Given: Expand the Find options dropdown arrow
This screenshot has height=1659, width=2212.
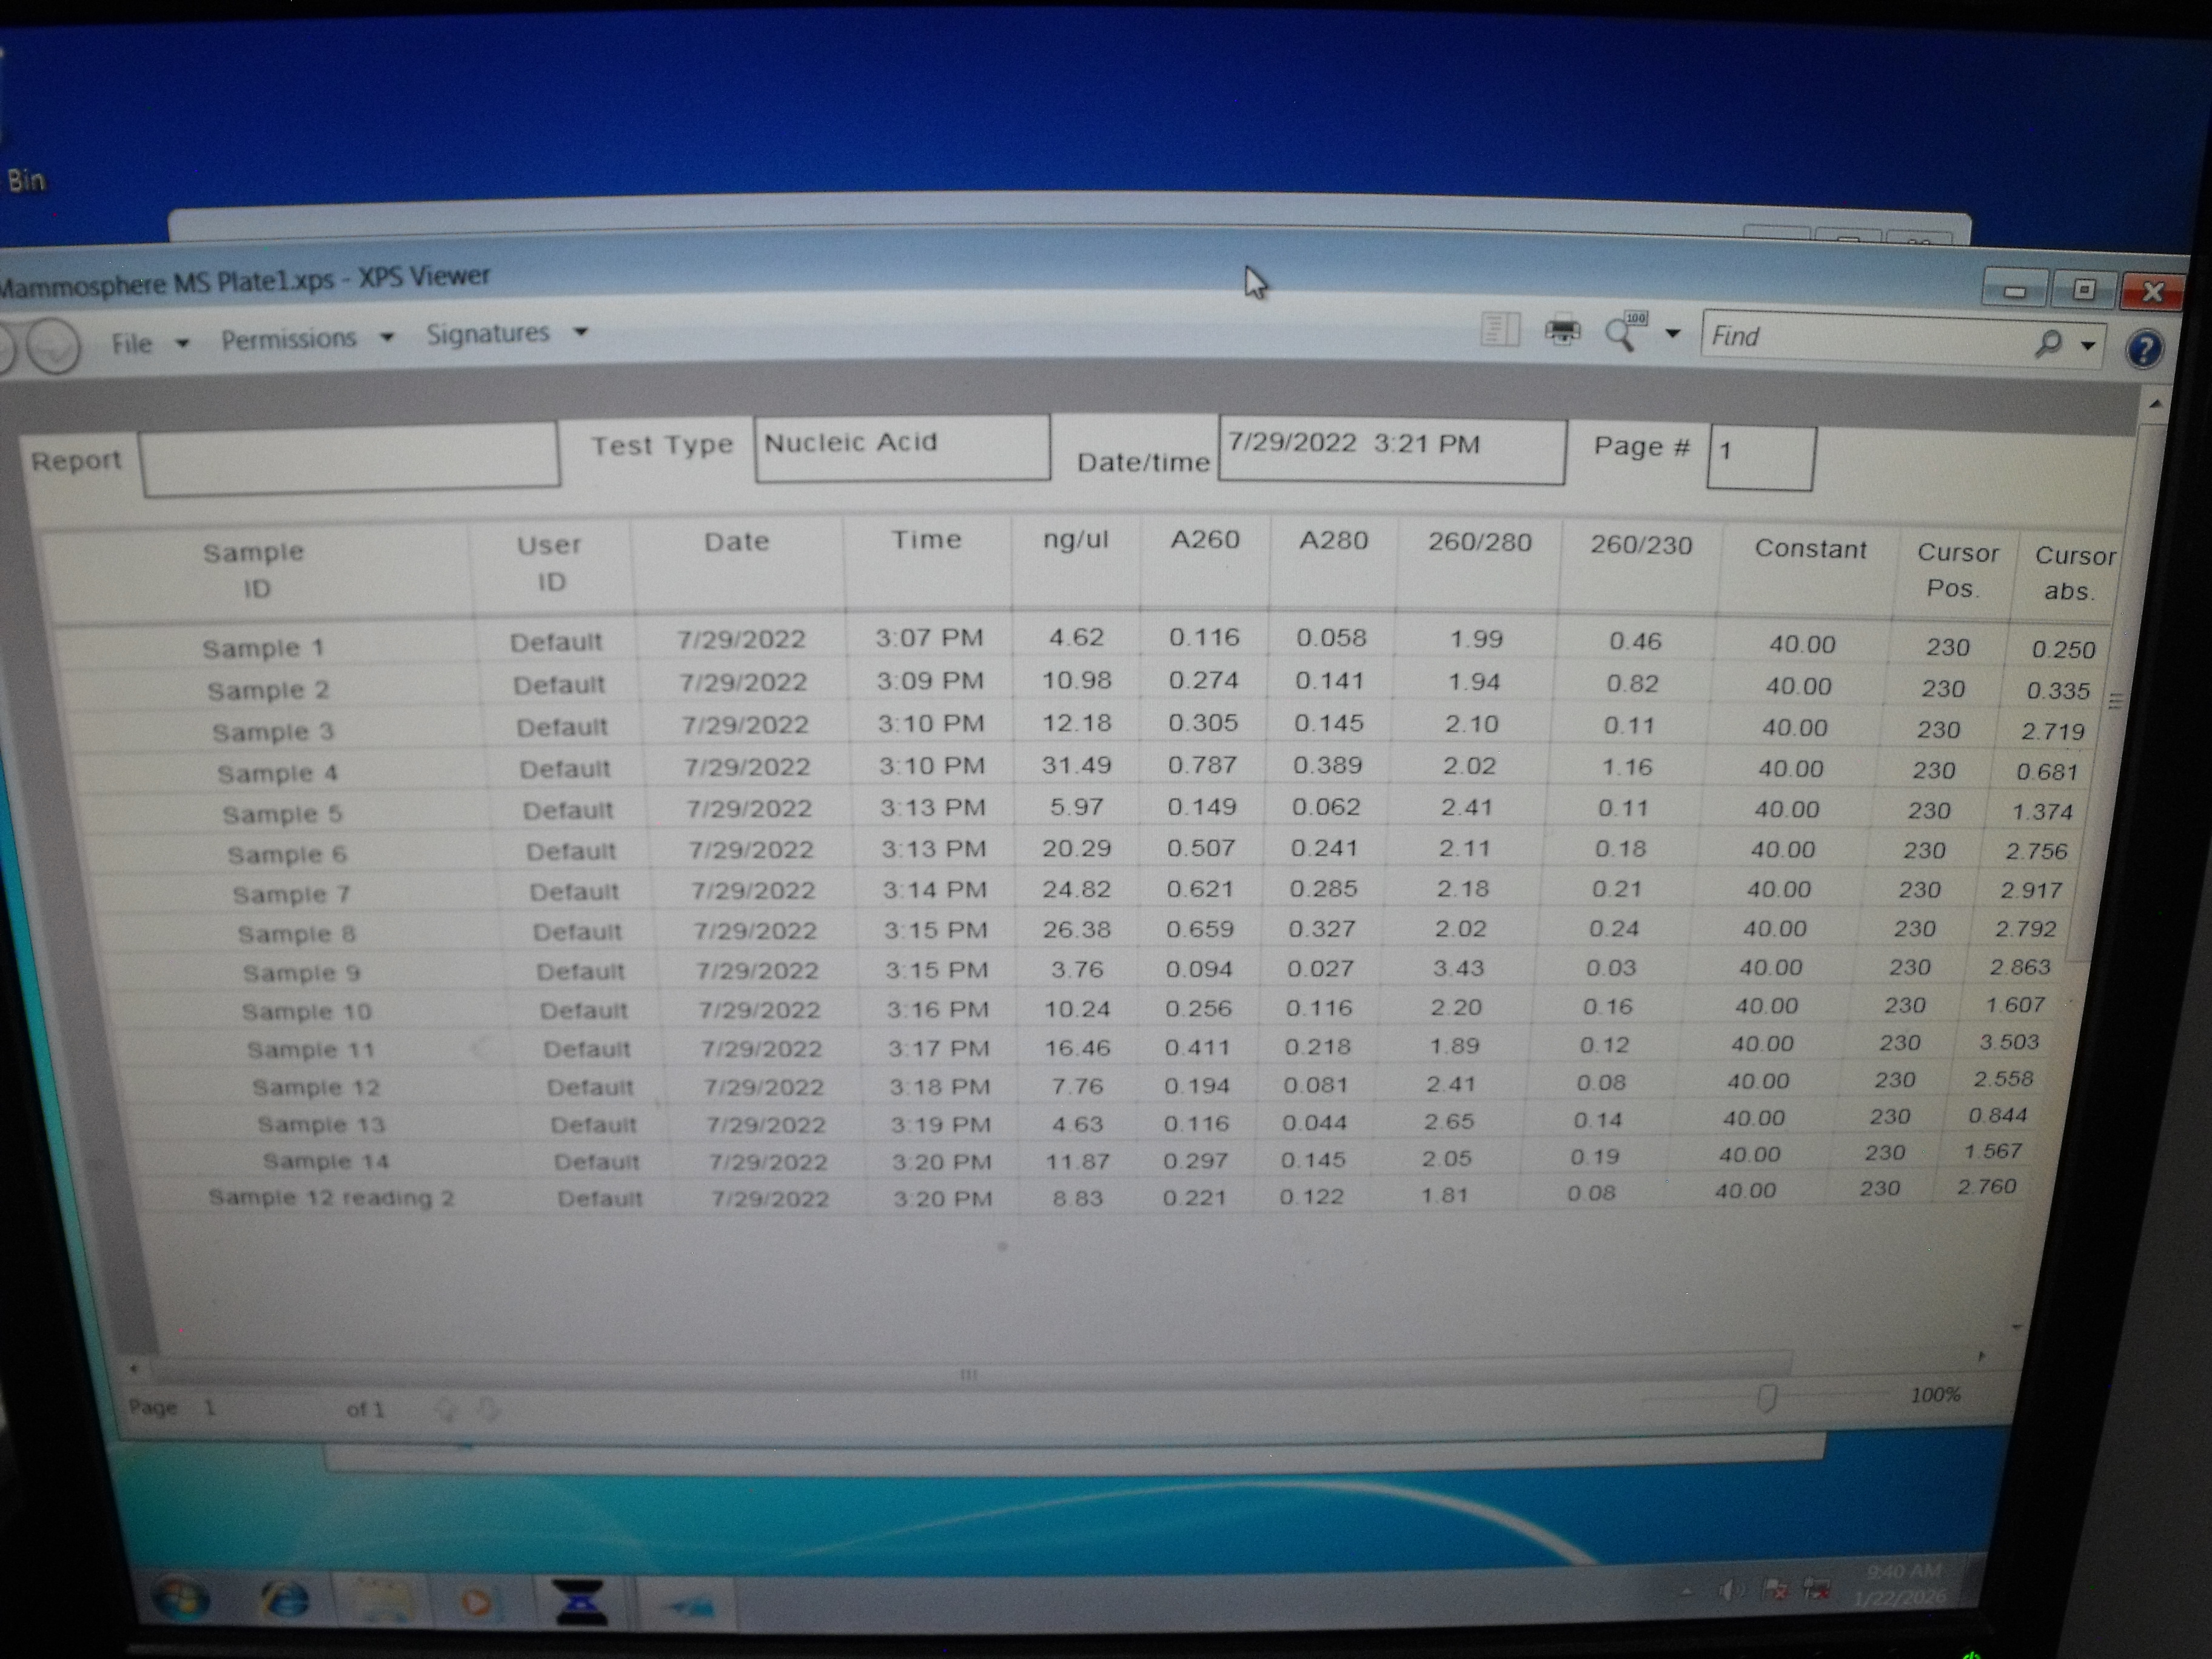Looking at the screenshot, I should 2087,345.
